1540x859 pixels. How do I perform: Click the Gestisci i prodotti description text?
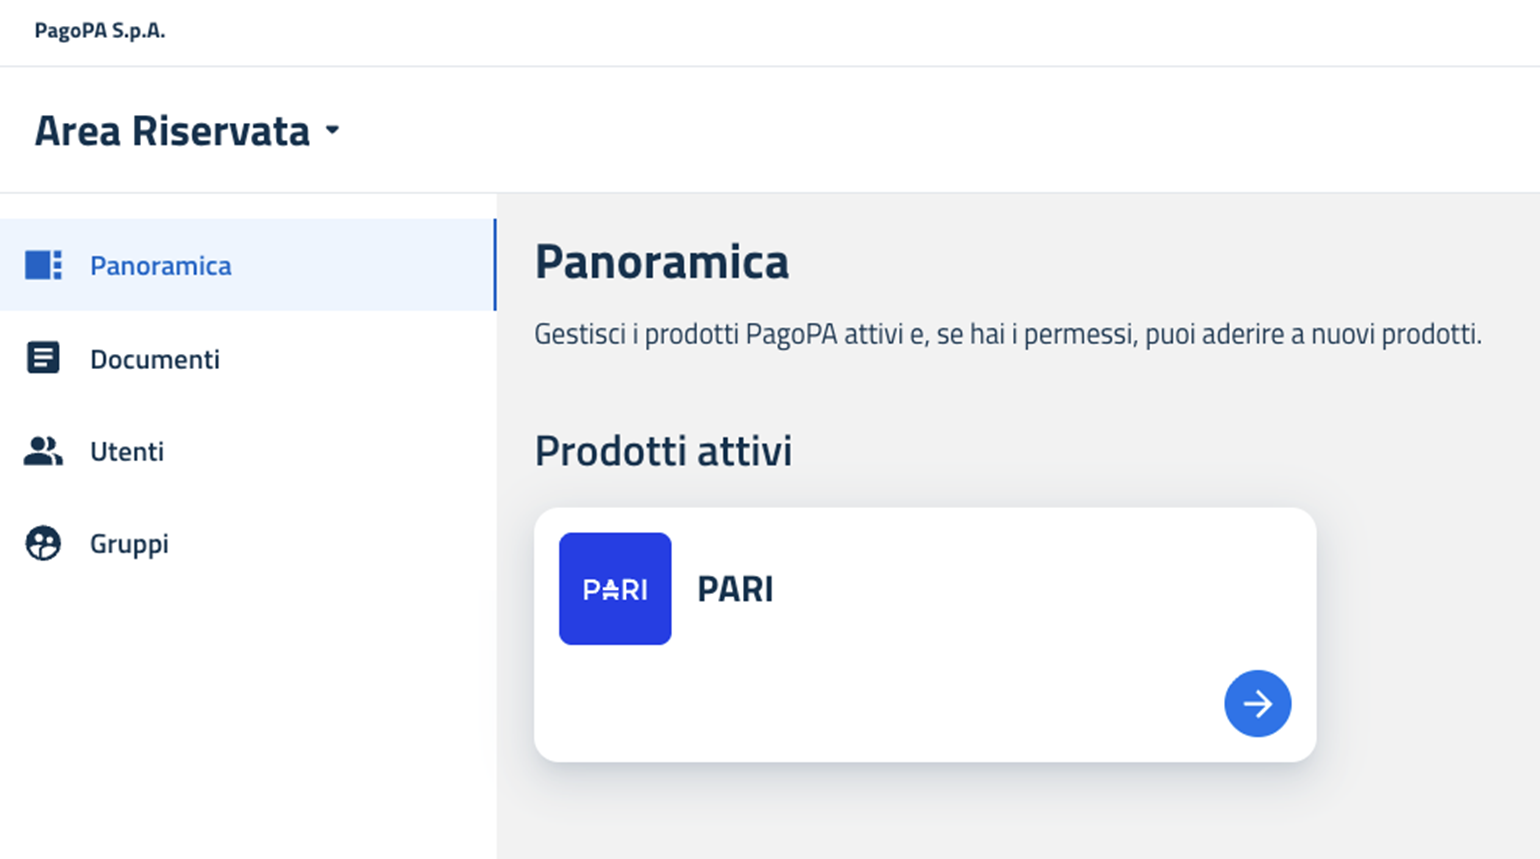(1007, 334)
